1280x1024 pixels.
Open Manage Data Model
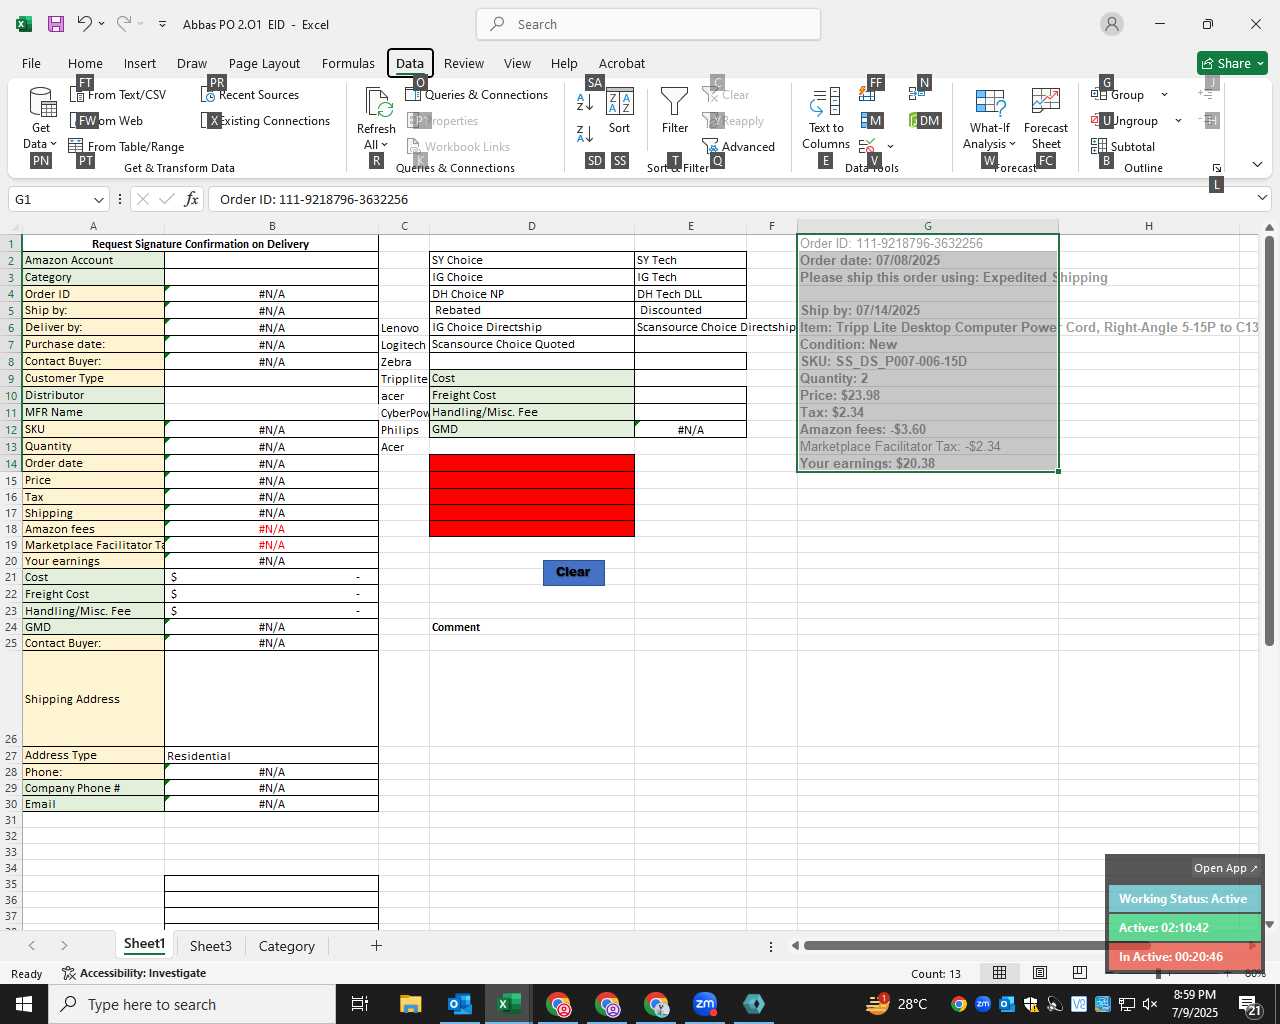925,121
